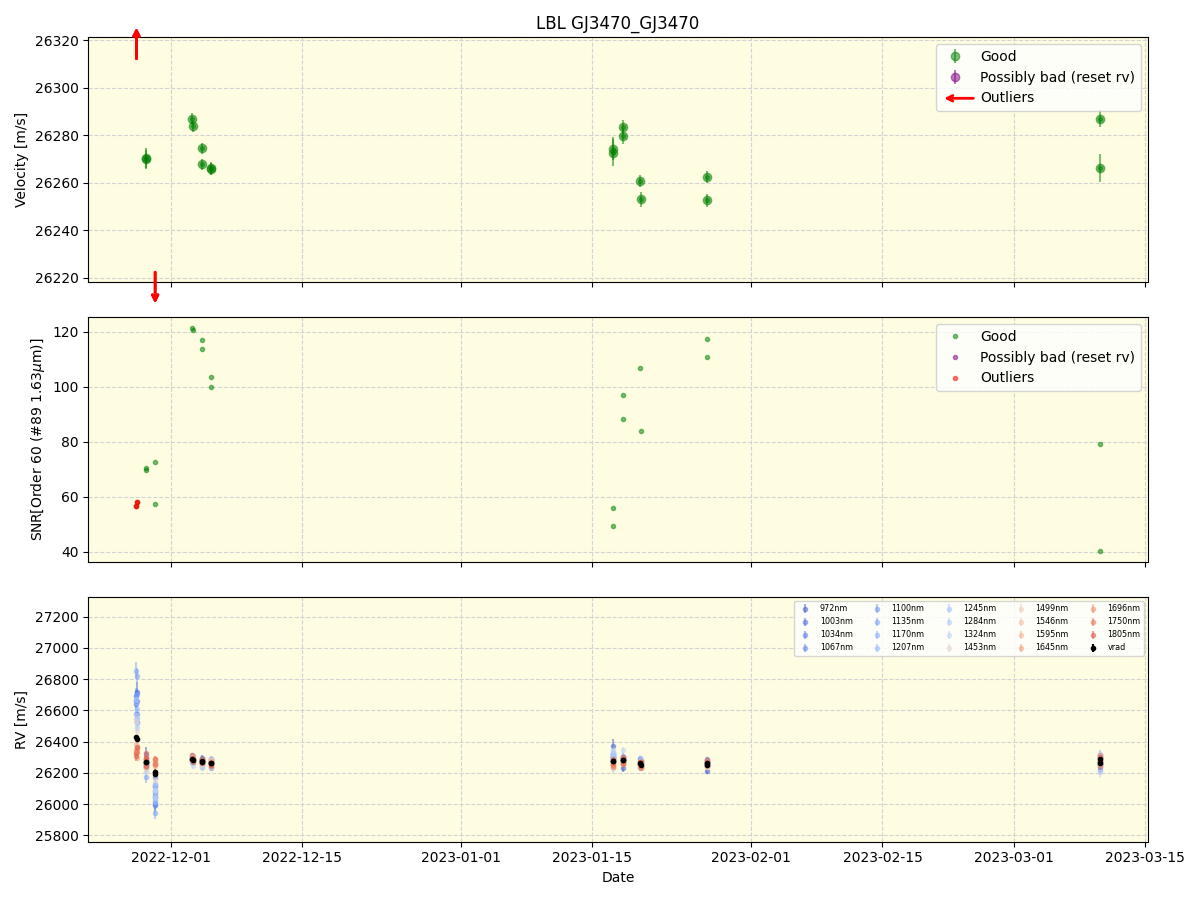Click the 1546nm legend entry
This screenshot has height=900, width=1200.
(x=1052, y=621)
